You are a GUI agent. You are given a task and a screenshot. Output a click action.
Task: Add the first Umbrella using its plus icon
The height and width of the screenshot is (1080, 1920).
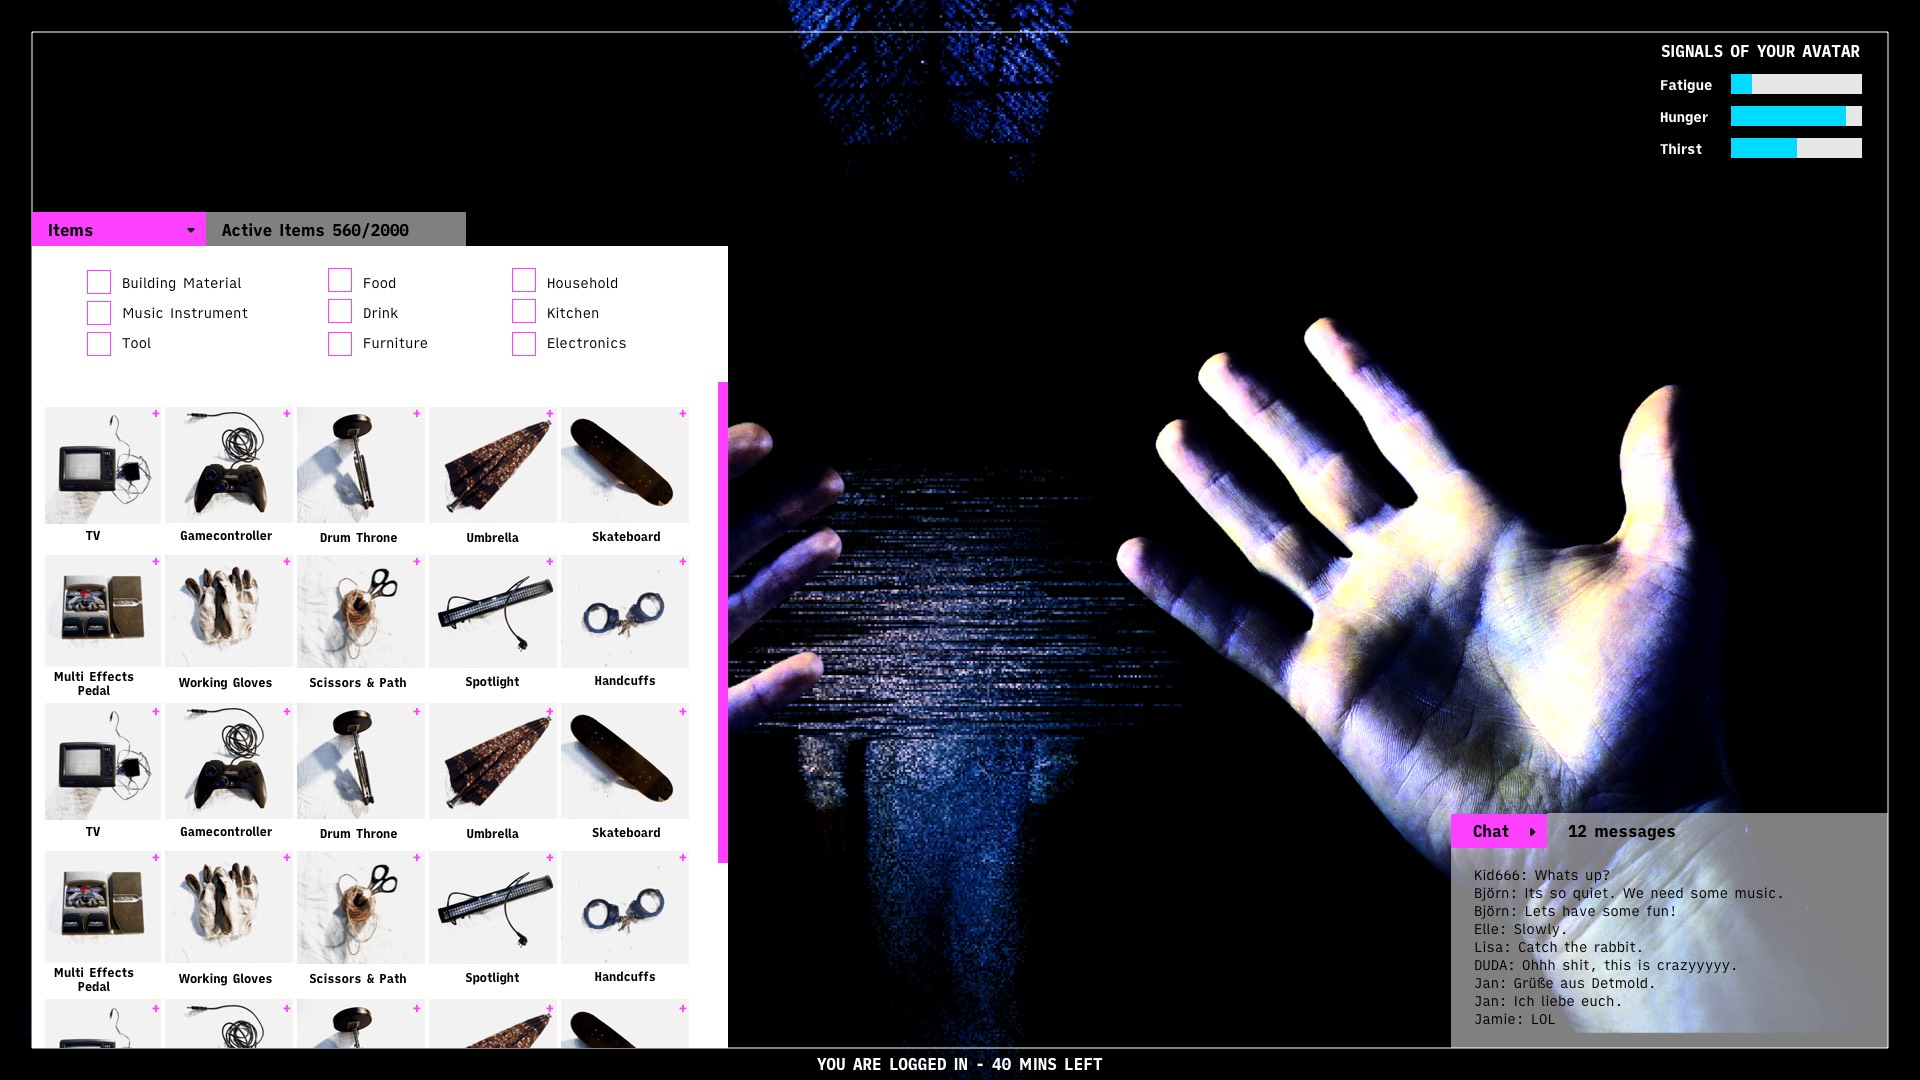(550, 413)
